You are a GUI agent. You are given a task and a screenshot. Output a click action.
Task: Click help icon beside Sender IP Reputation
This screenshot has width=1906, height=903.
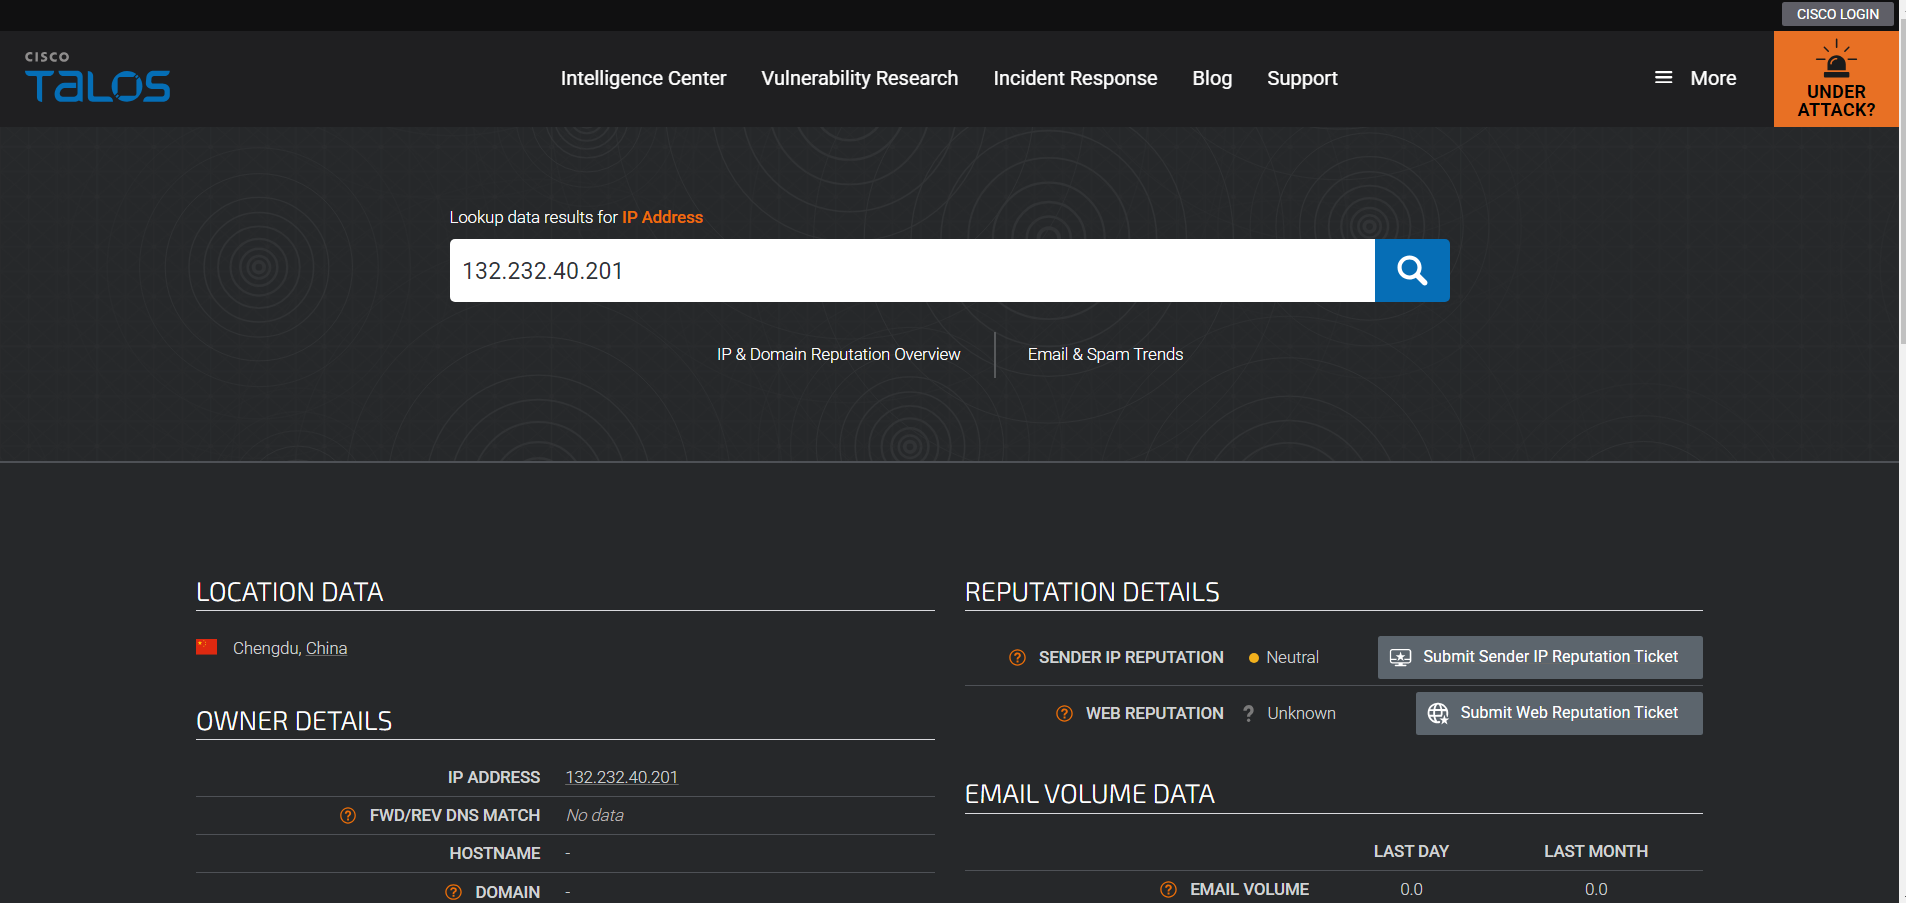point(1017,657)
